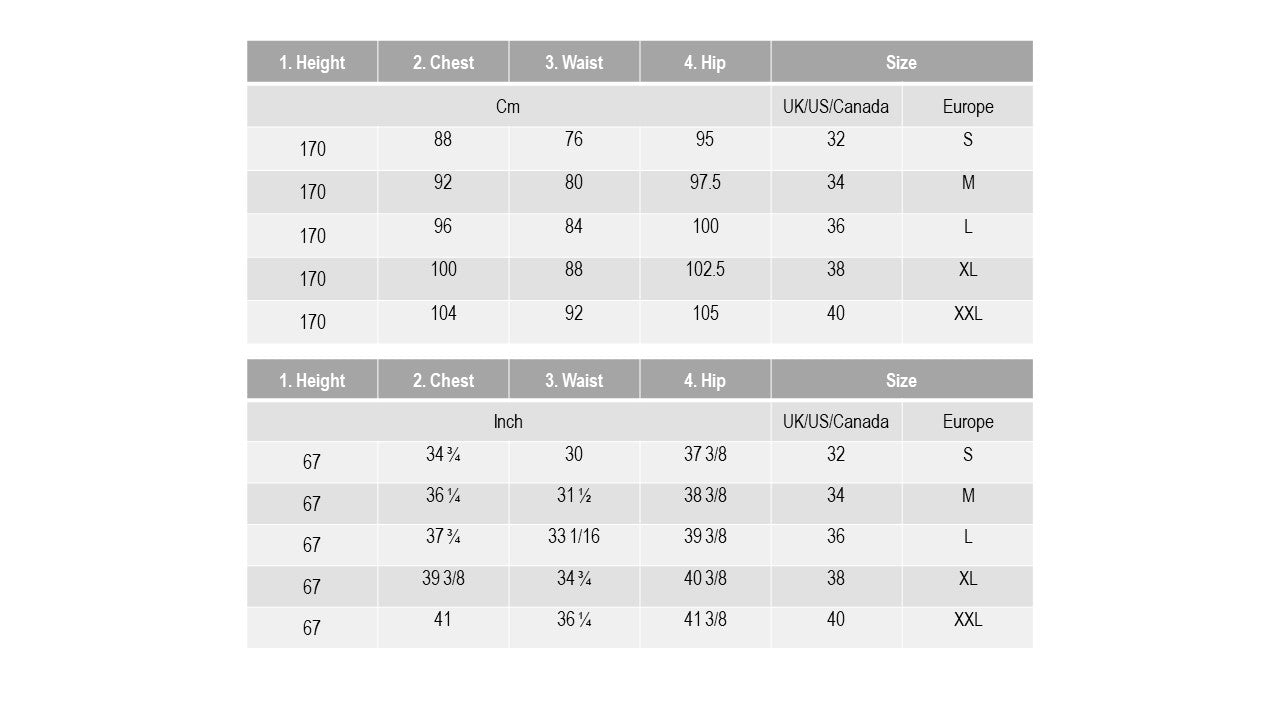This screenshot has height=720, width=1280.
Task: Select the hip value 41 3/8 cell
Action: pyautogui.click(x=705, y=627)
